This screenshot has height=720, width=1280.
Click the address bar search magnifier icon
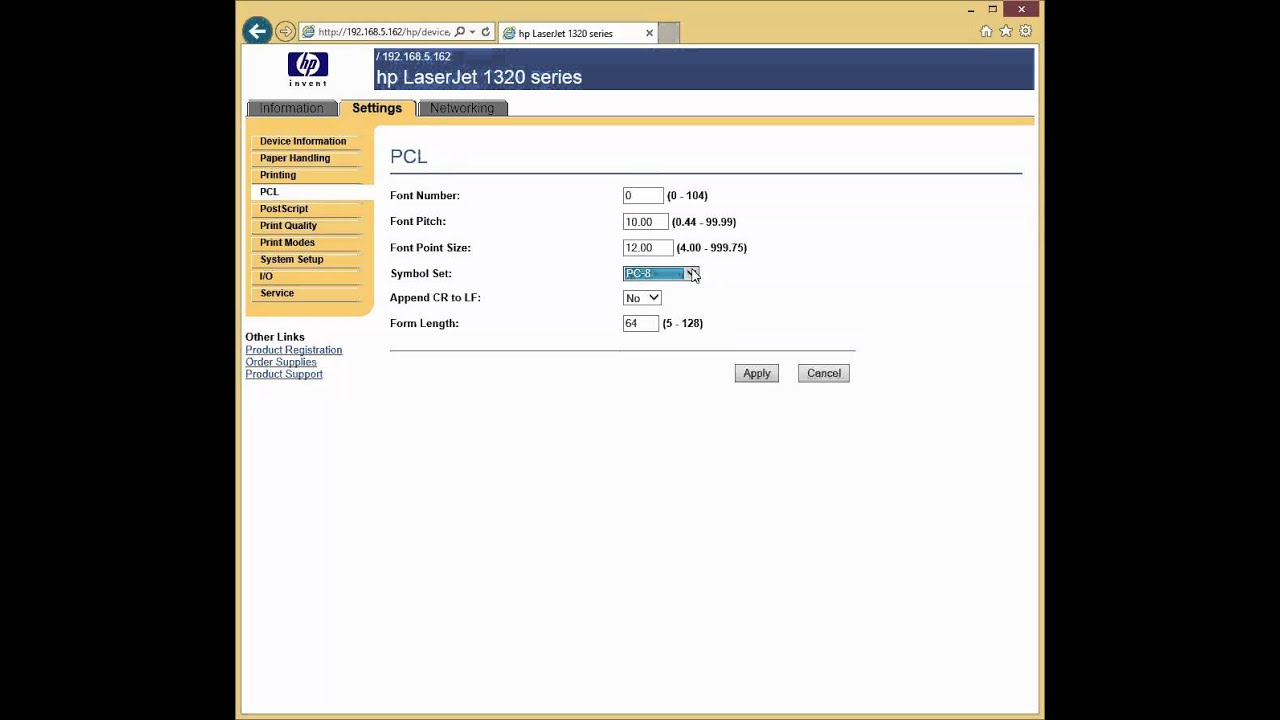(460, 32)
